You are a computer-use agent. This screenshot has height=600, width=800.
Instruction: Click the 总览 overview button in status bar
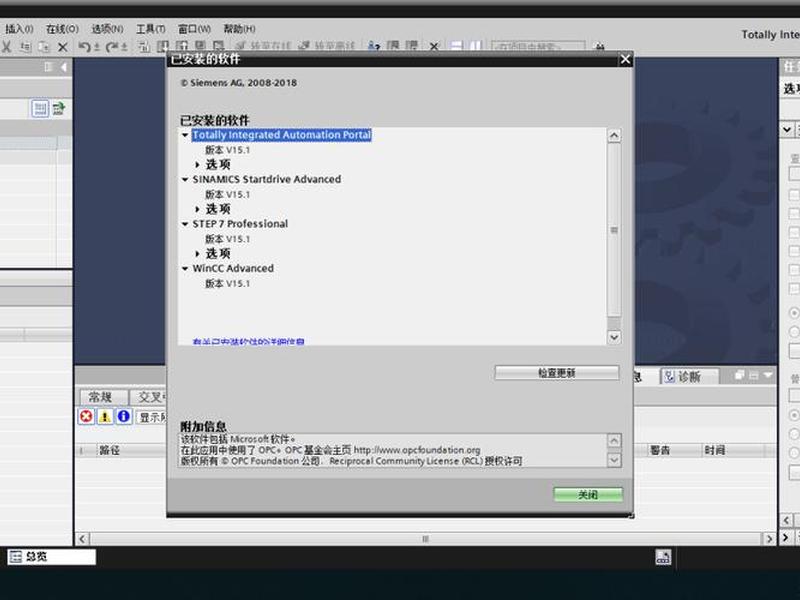tap(52, 557)
